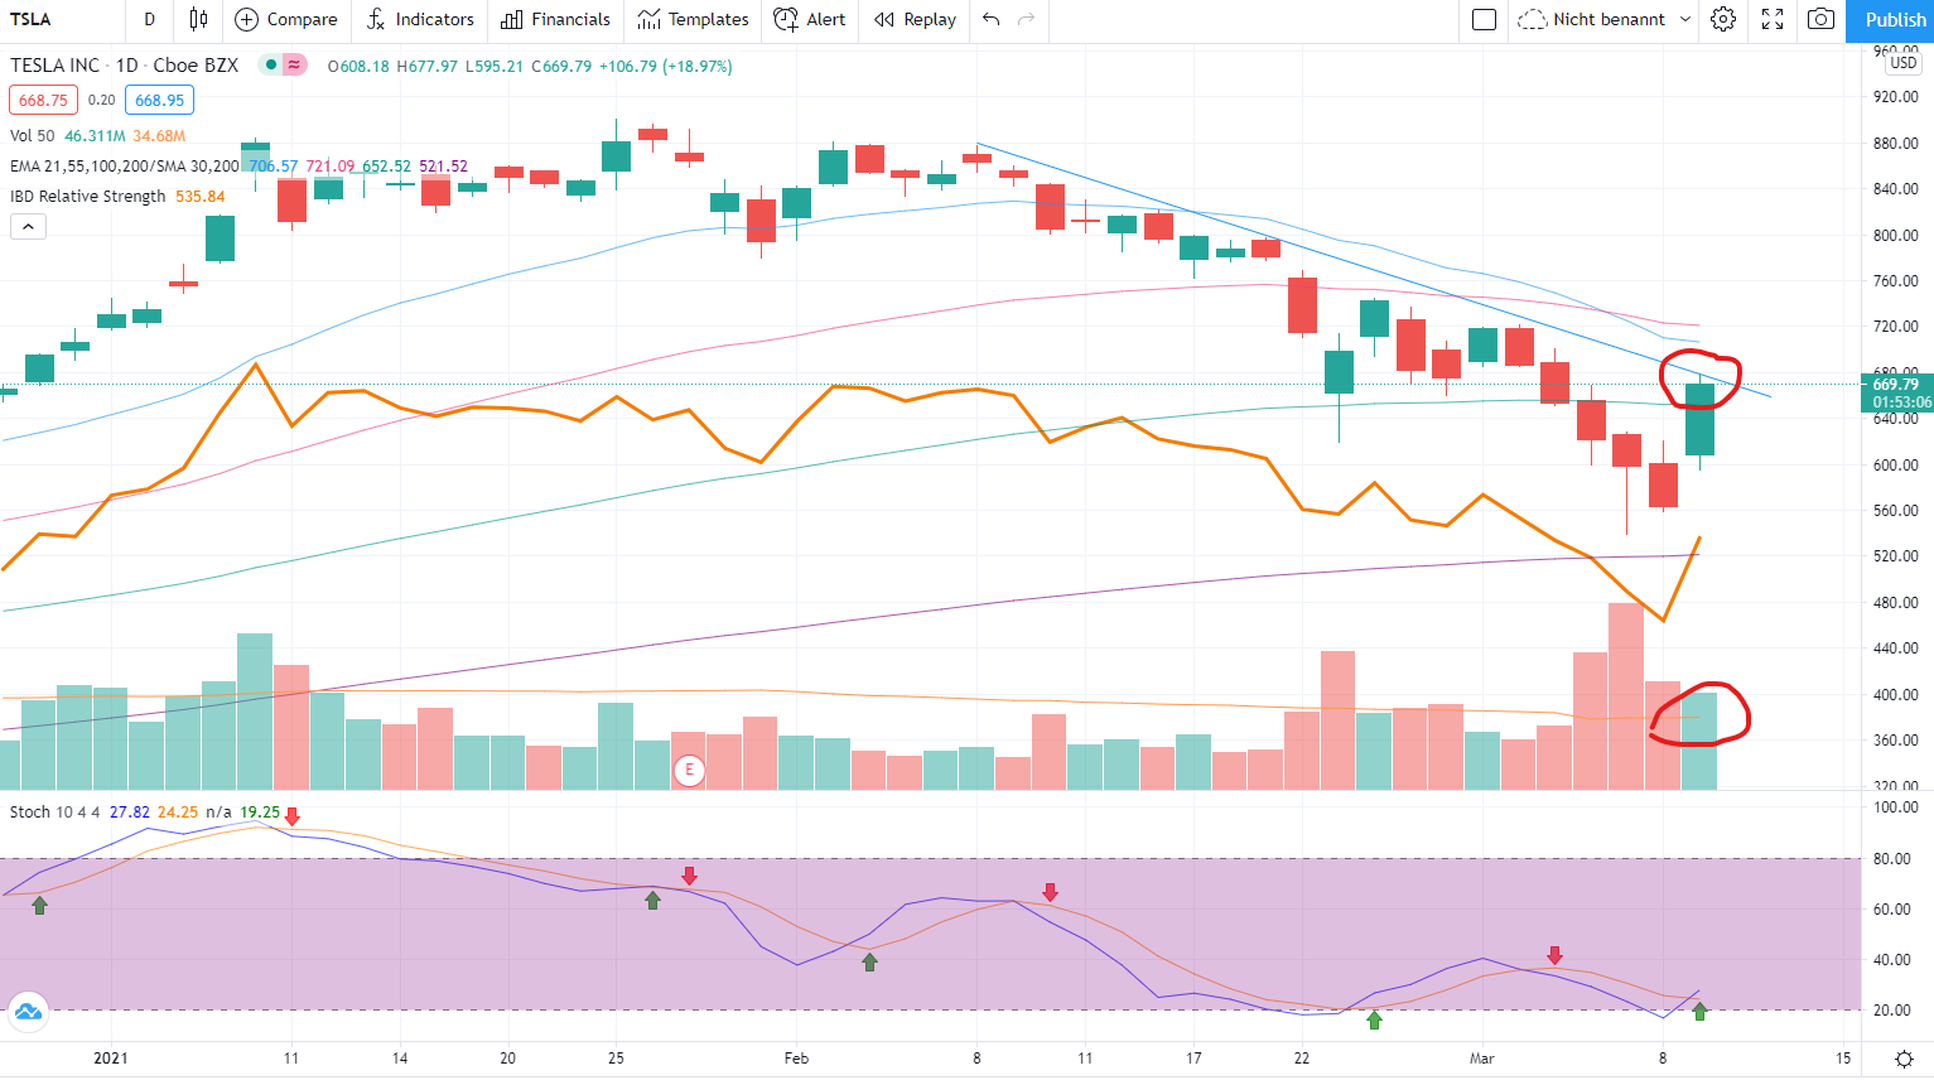Select the USD currency toggle
The width and height of the screenshot is (1934, 1080).
pyautogui.click(x=1903, y=63)
